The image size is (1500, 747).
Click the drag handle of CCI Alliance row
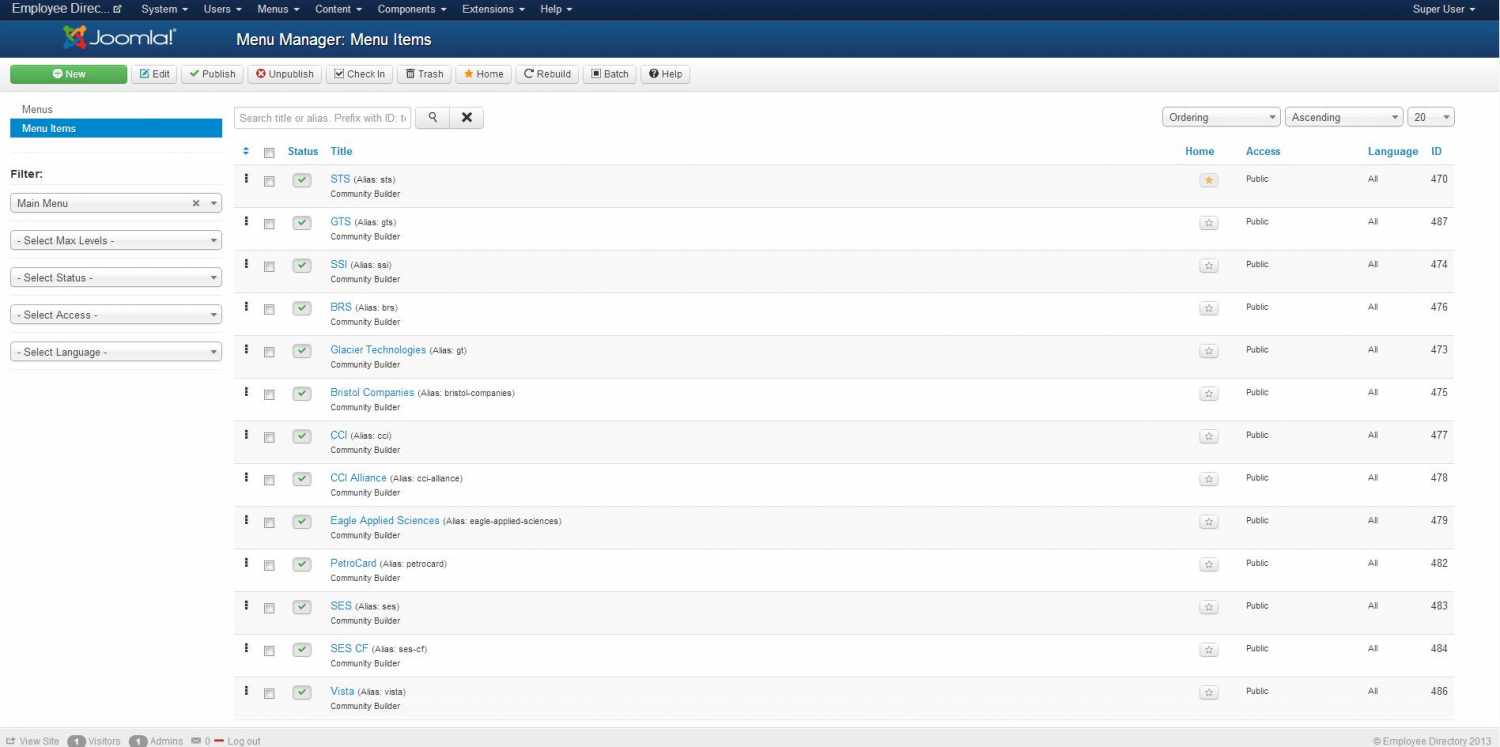246,478
